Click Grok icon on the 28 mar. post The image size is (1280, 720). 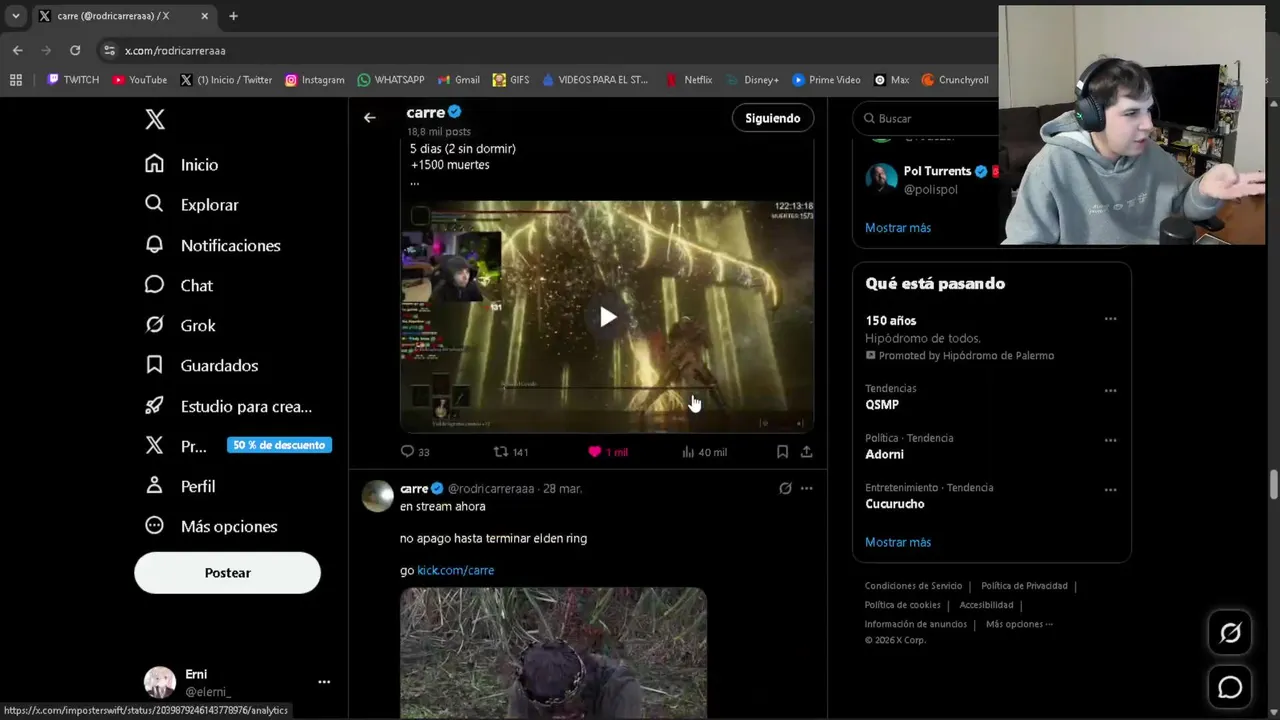pyautogui.click(x=785, y=488)
